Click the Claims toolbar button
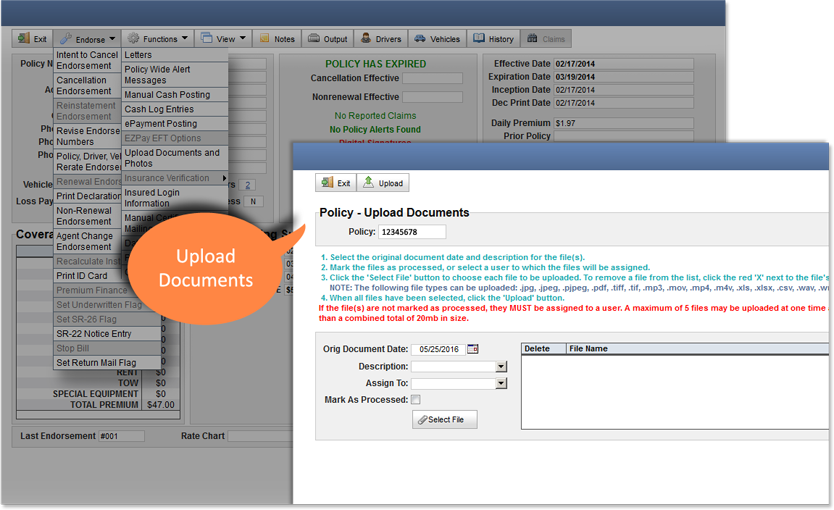Image resolution: width=834 pixels, height=510 pixels. (x=546, y=39)
